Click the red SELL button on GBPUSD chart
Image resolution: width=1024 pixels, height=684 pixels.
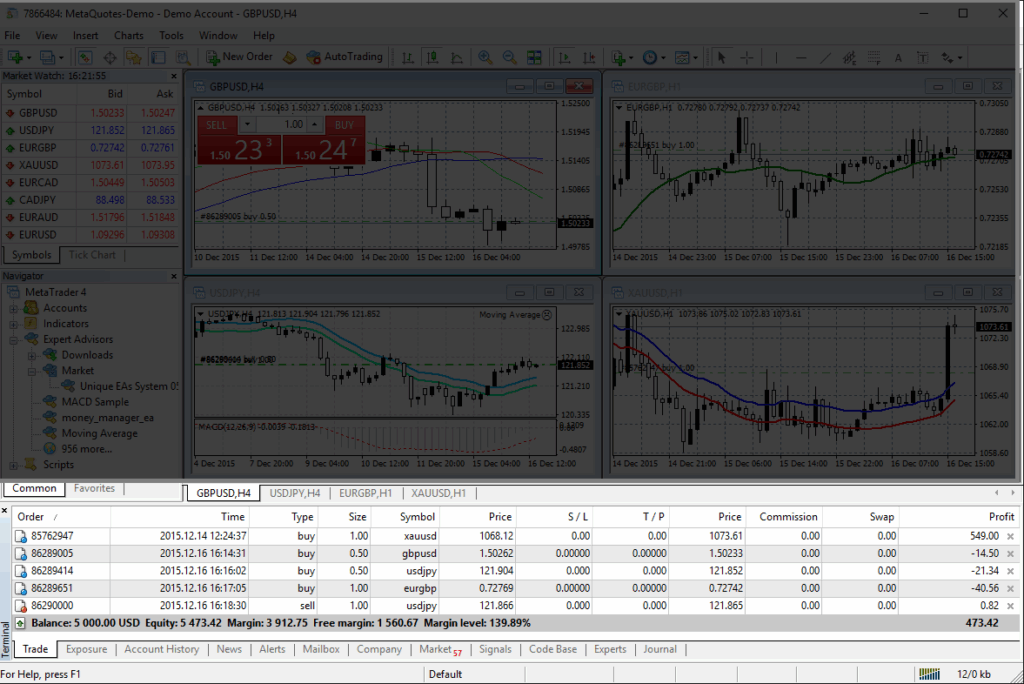tap(216, 125)
